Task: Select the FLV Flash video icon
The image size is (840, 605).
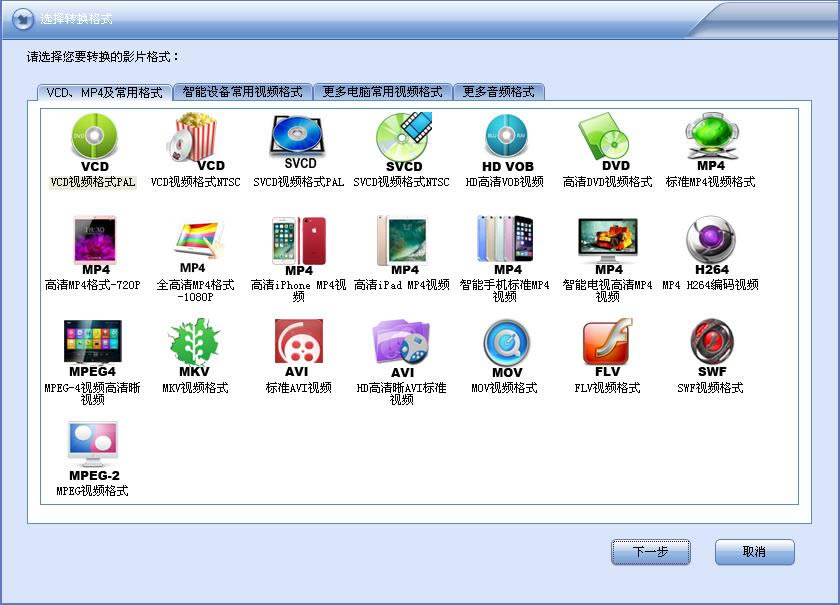Action: [608, 348]
